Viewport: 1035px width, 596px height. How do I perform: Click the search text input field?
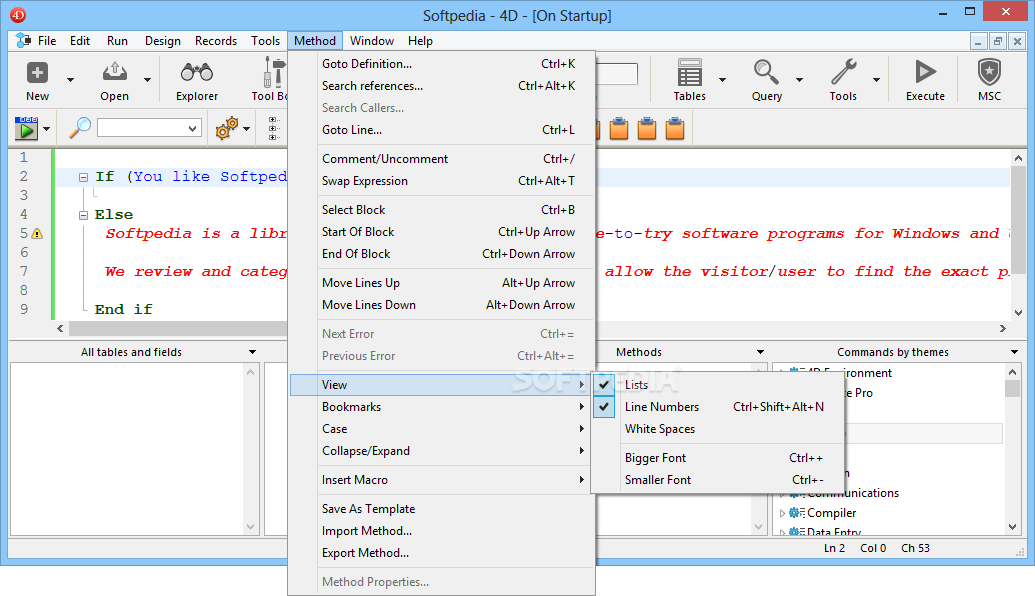(x=141, y=128)
